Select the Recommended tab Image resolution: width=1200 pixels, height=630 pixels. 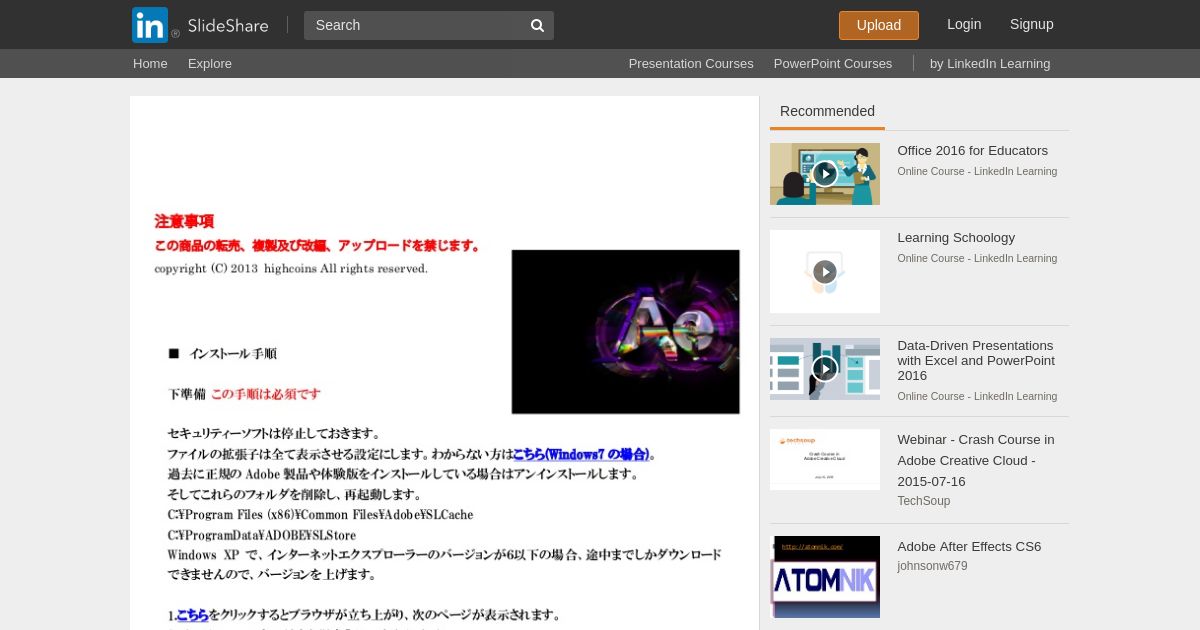pyautogui.click(x=827, y=112)
